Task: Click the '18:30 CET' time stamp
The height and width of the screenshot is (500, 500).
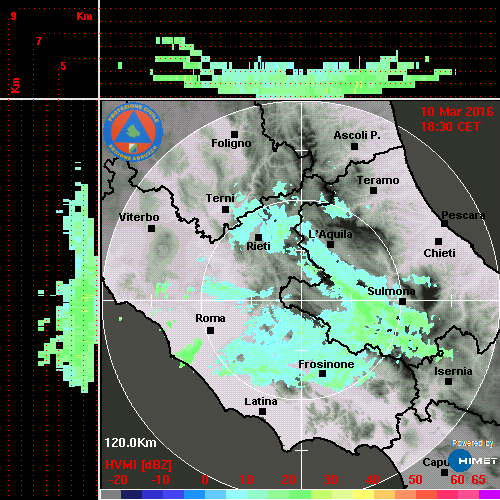Action: pos(450,127)
